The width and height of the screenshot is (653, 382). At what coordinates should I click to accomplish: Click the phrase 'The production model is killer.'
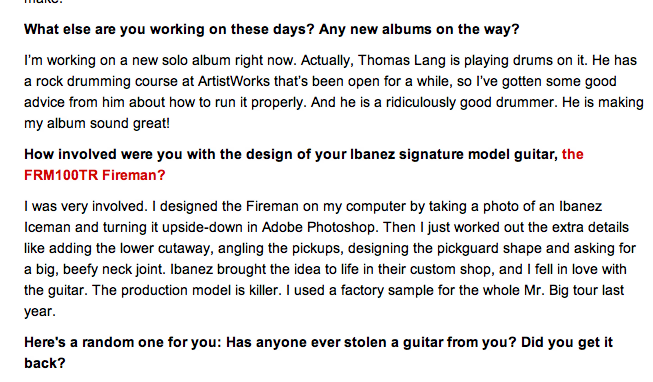(x=187, y=290)
